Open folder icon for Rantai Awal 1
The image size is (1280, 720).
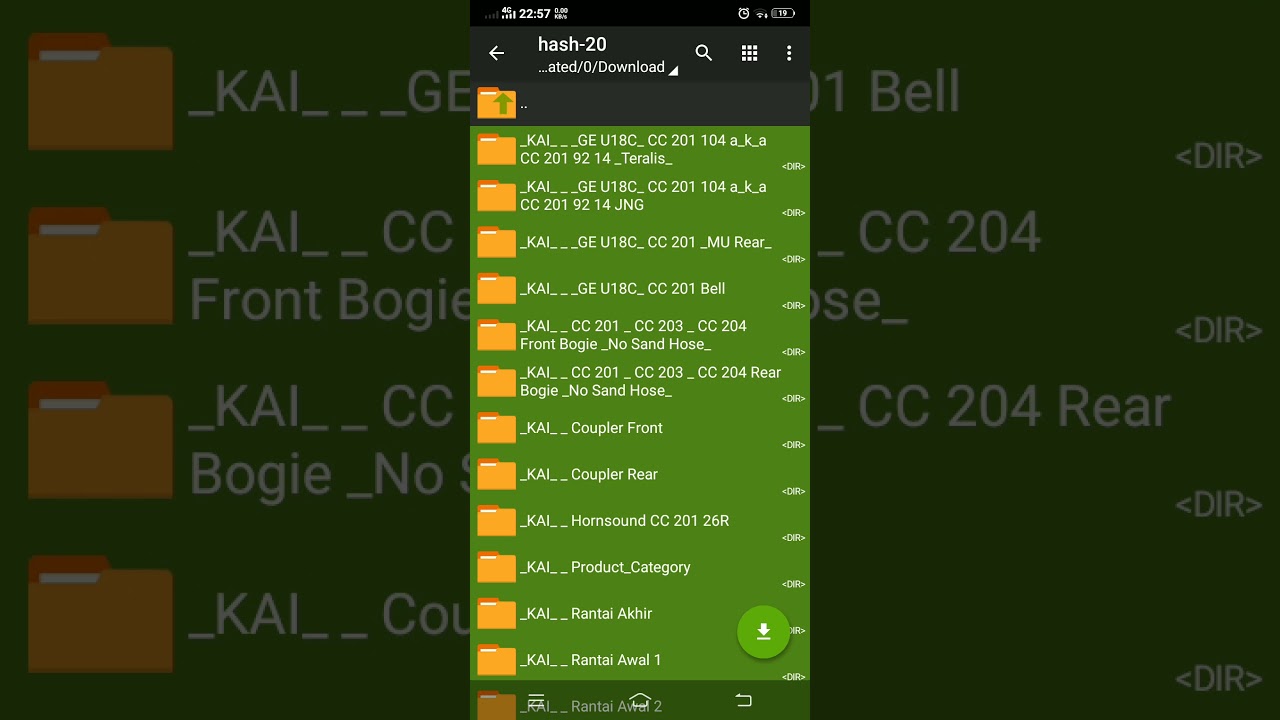[496, 659]
